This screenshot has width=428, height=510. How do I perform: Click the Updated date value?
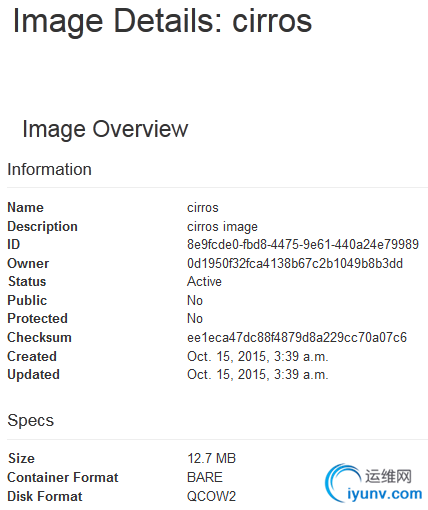tap(258, 375)
